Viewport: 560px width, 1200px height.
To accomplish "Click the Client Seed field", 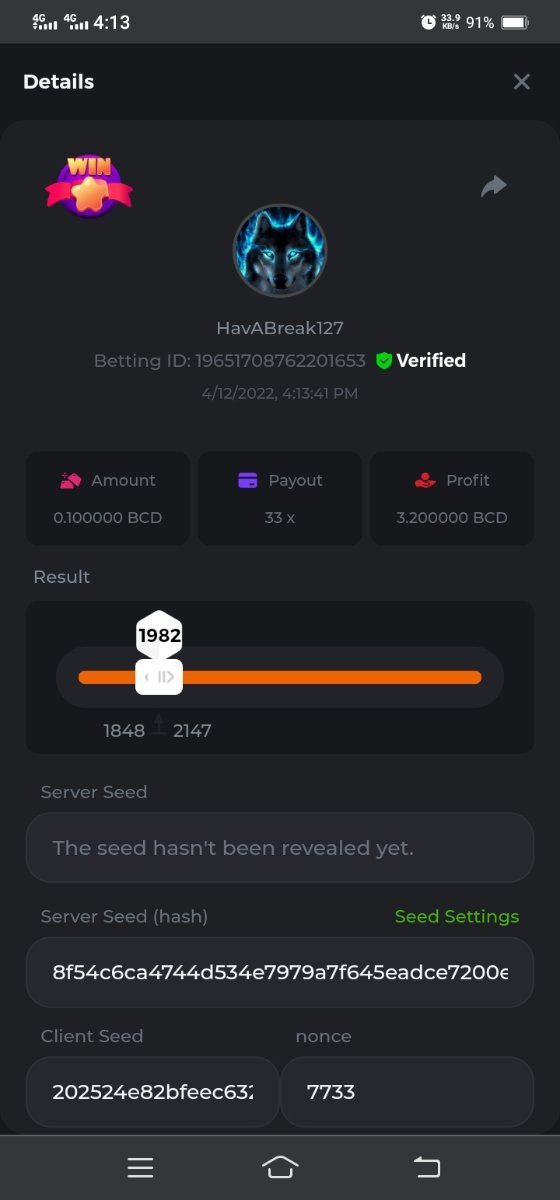I will click(x=152, y=1092).
